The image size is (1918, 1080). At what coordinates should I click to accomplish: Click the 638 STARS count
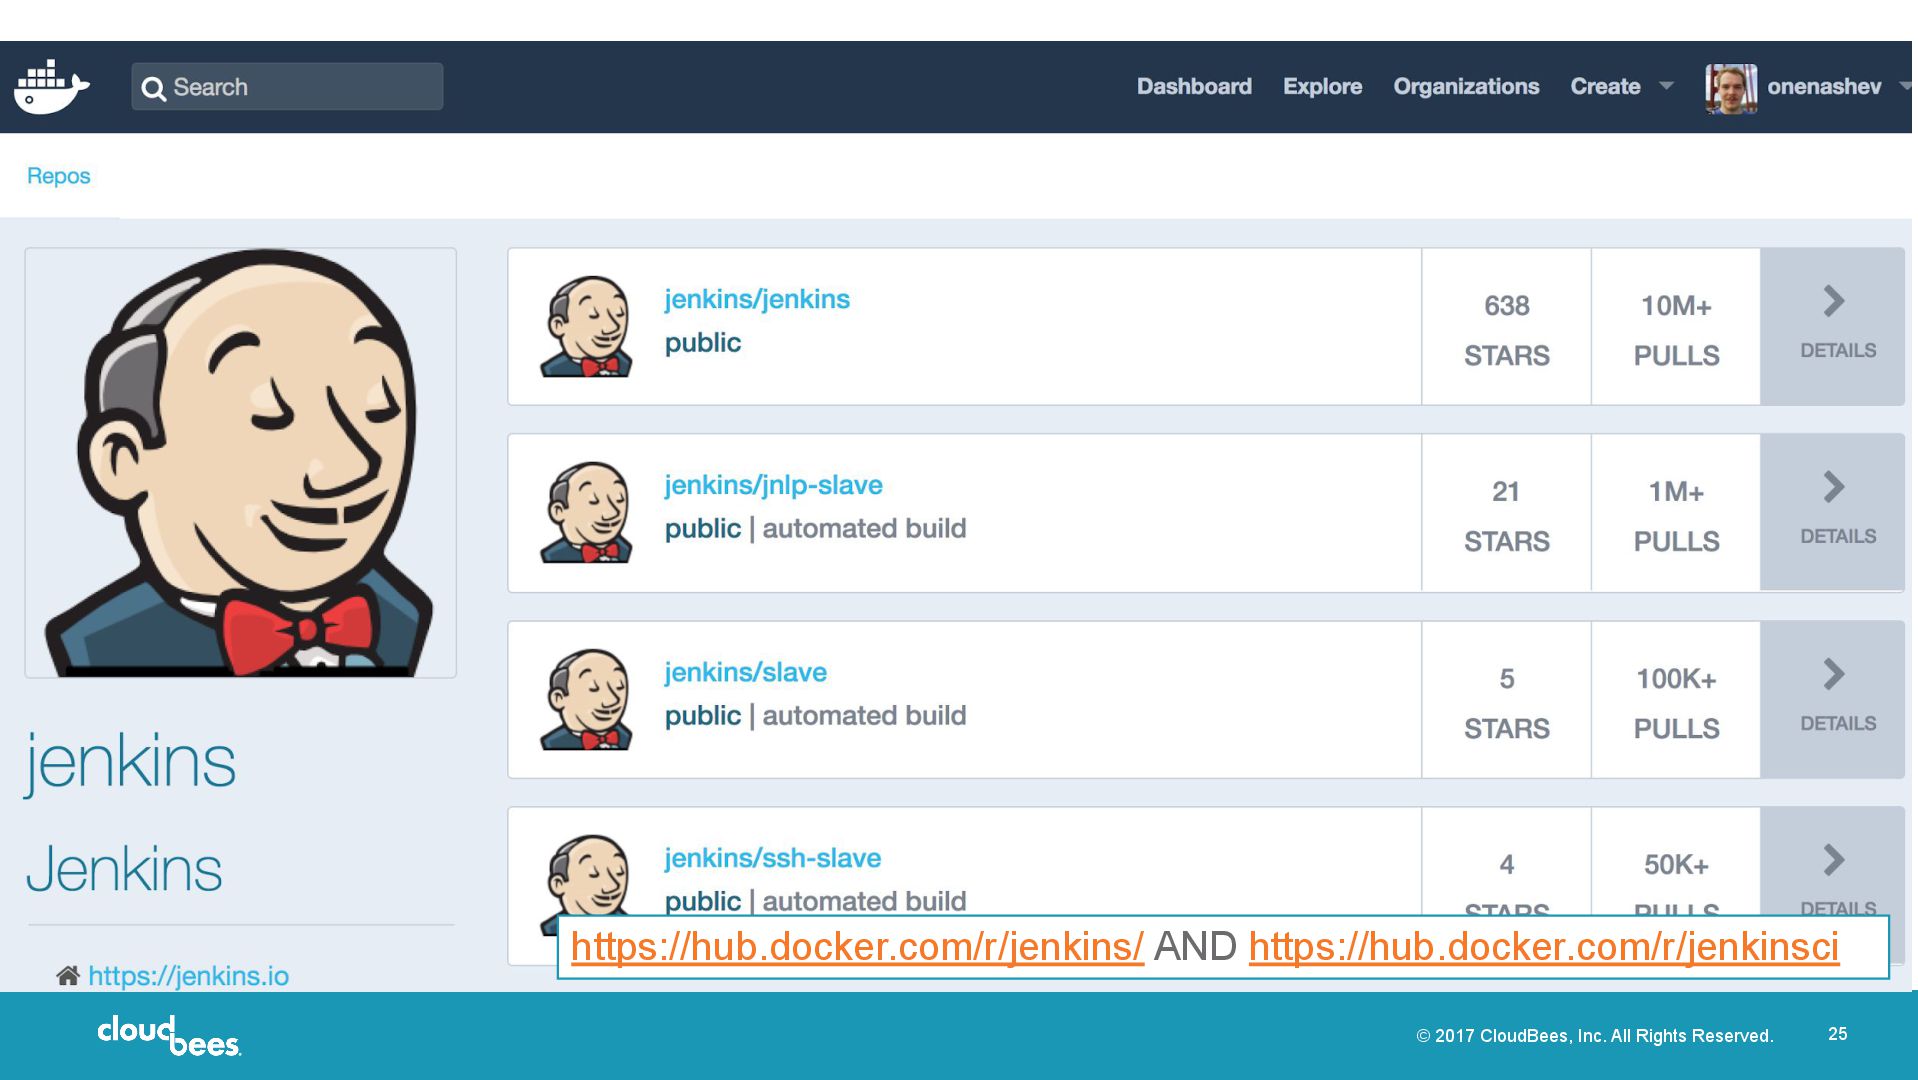[1506, 330]
